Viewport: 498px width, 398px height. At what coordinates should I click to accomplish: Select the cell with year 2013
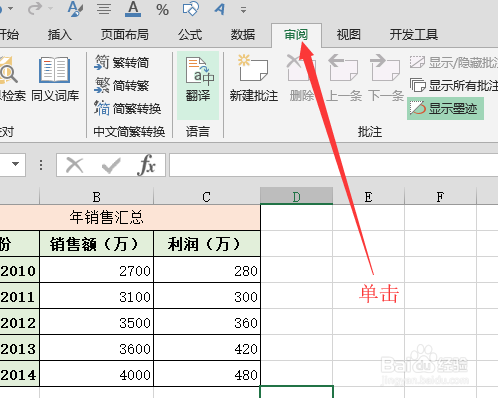point(19,348)
